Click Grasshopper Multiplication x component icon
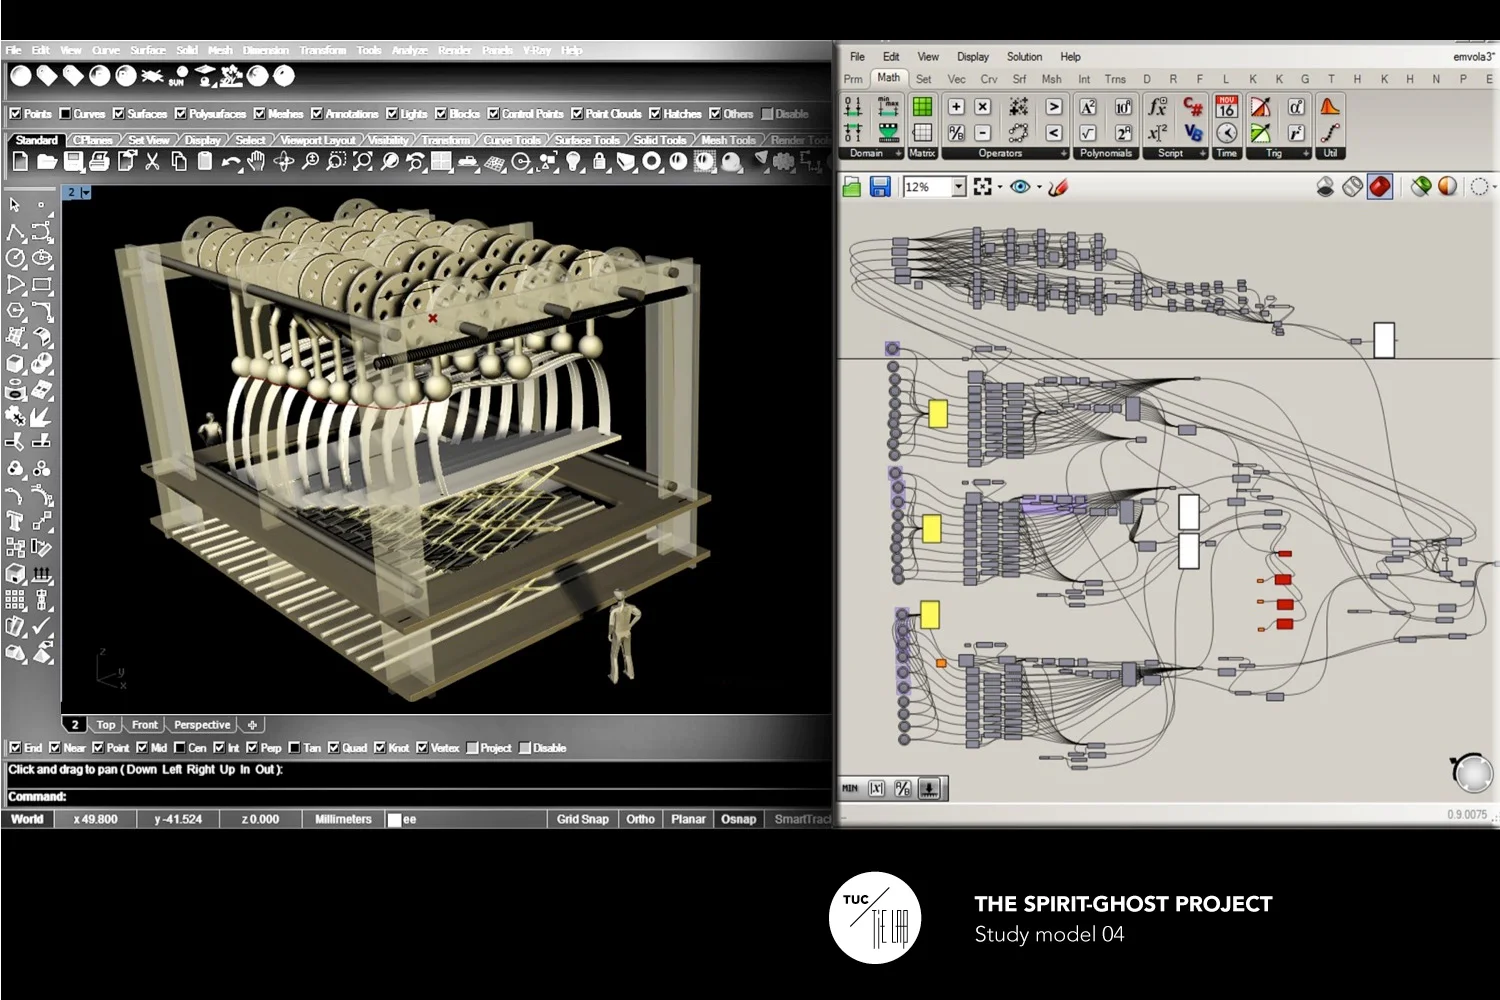Image resolution: width=1500 pixels, height=1000 pixels. [982, 107]
